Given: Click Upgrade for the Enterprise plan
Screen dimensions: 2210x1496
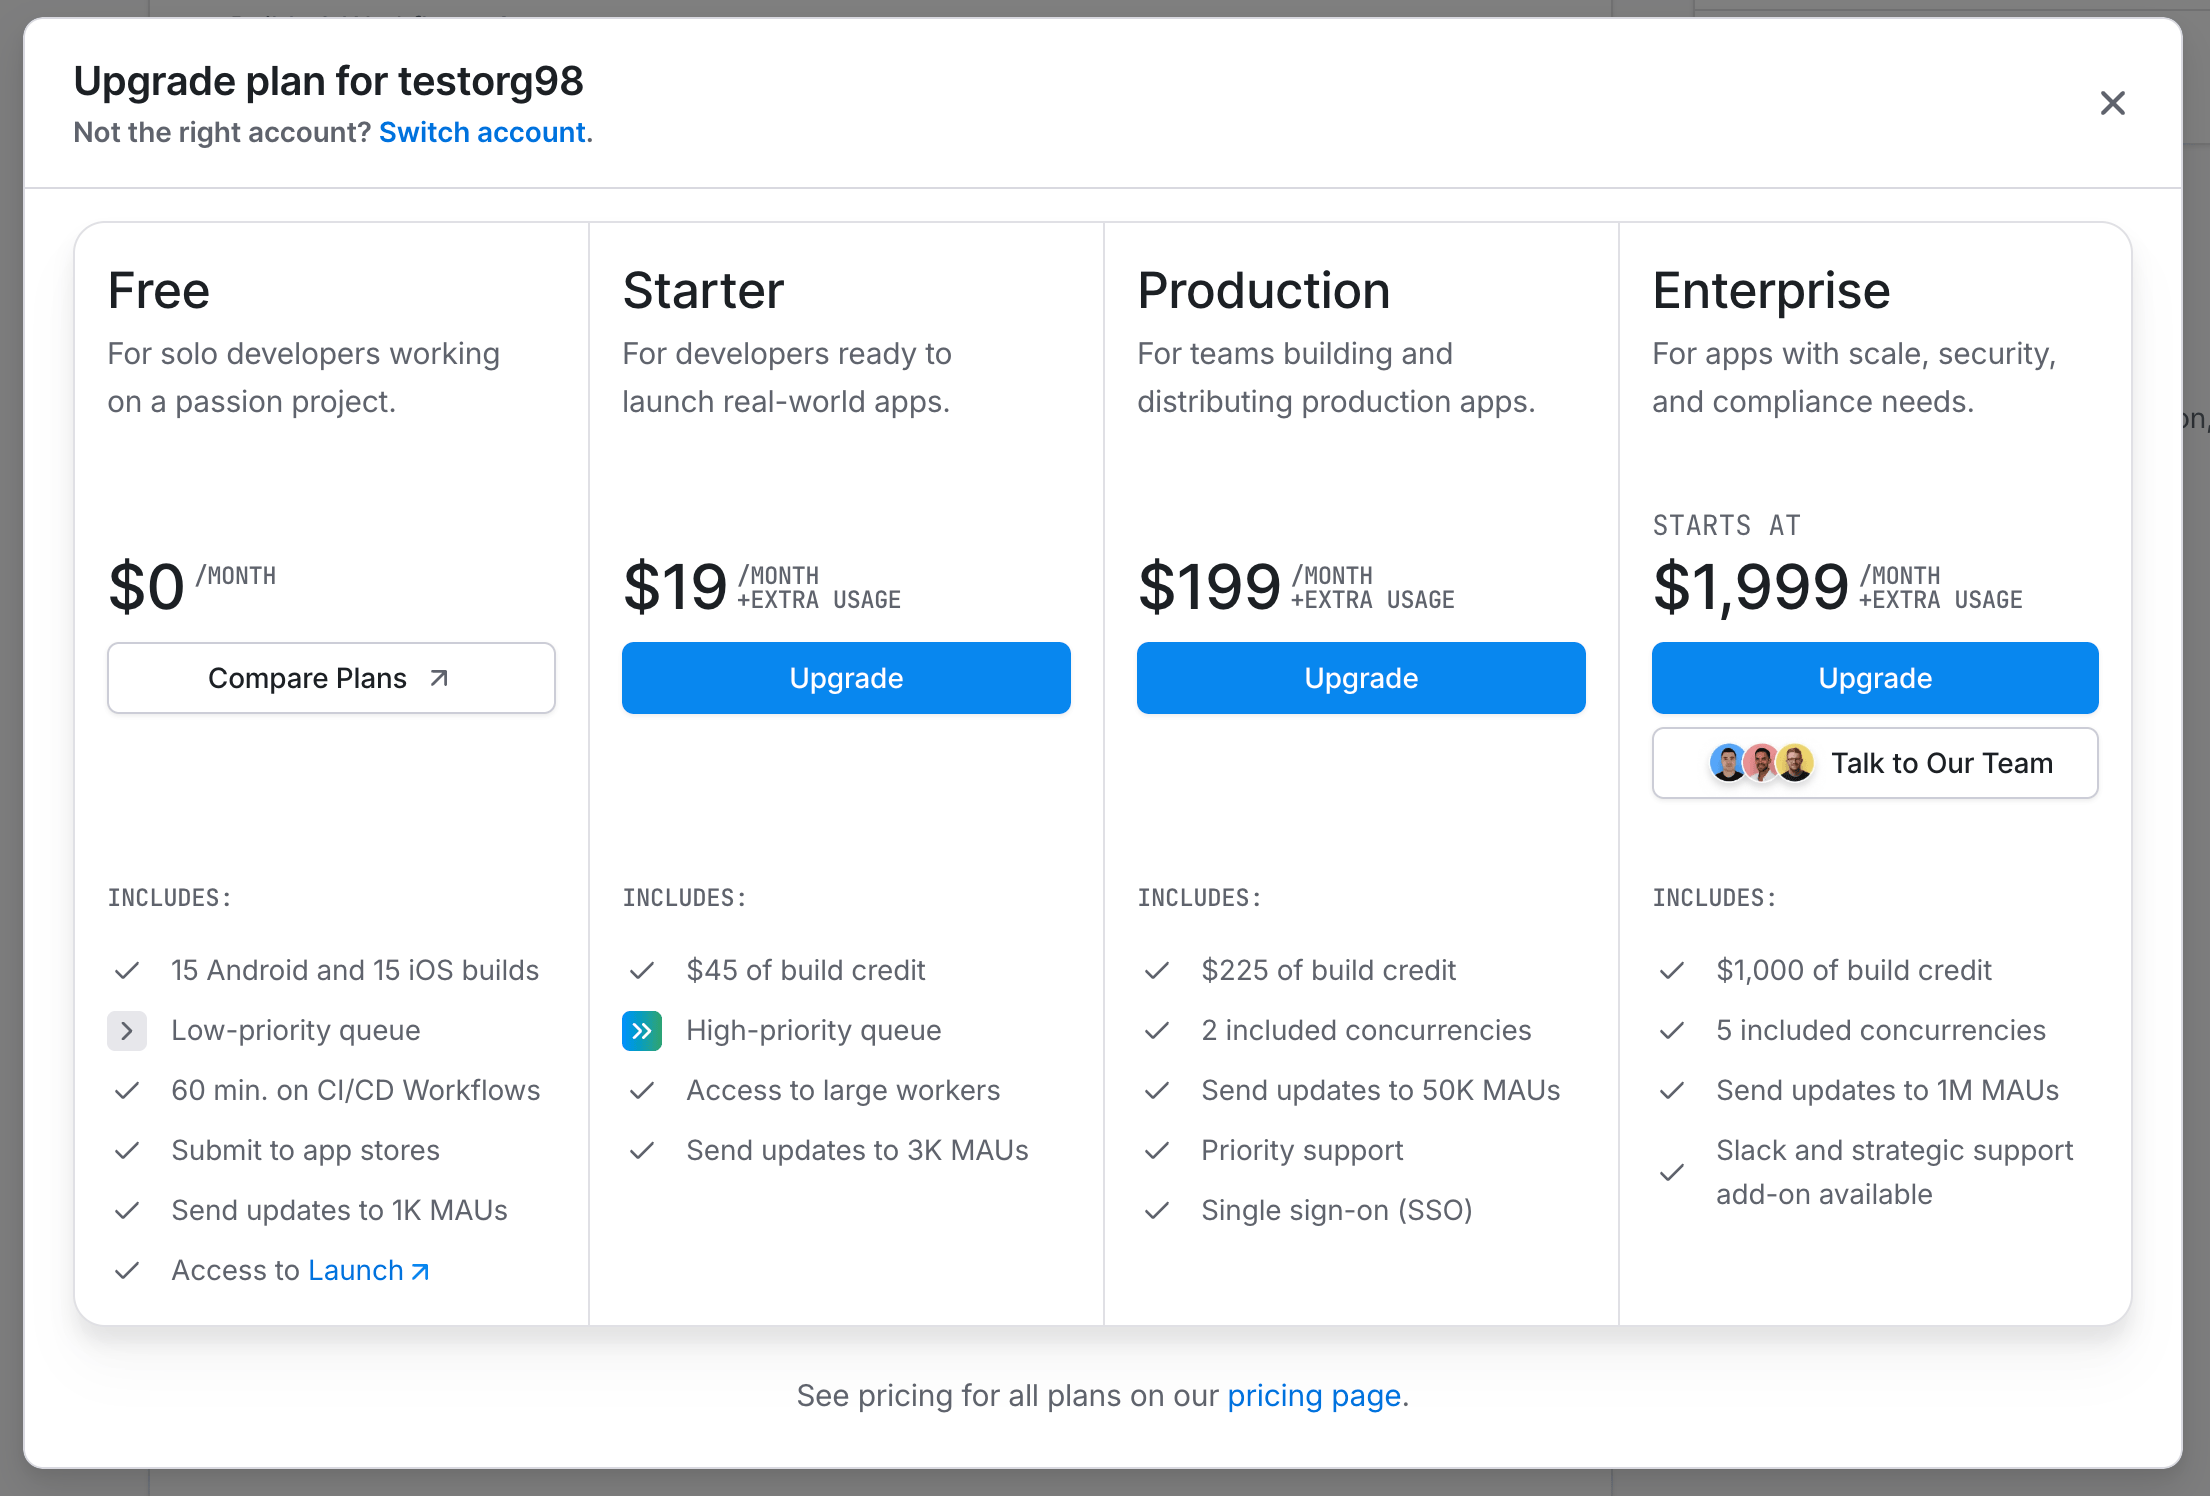Looking at the screenshot, I should 1874,678.
